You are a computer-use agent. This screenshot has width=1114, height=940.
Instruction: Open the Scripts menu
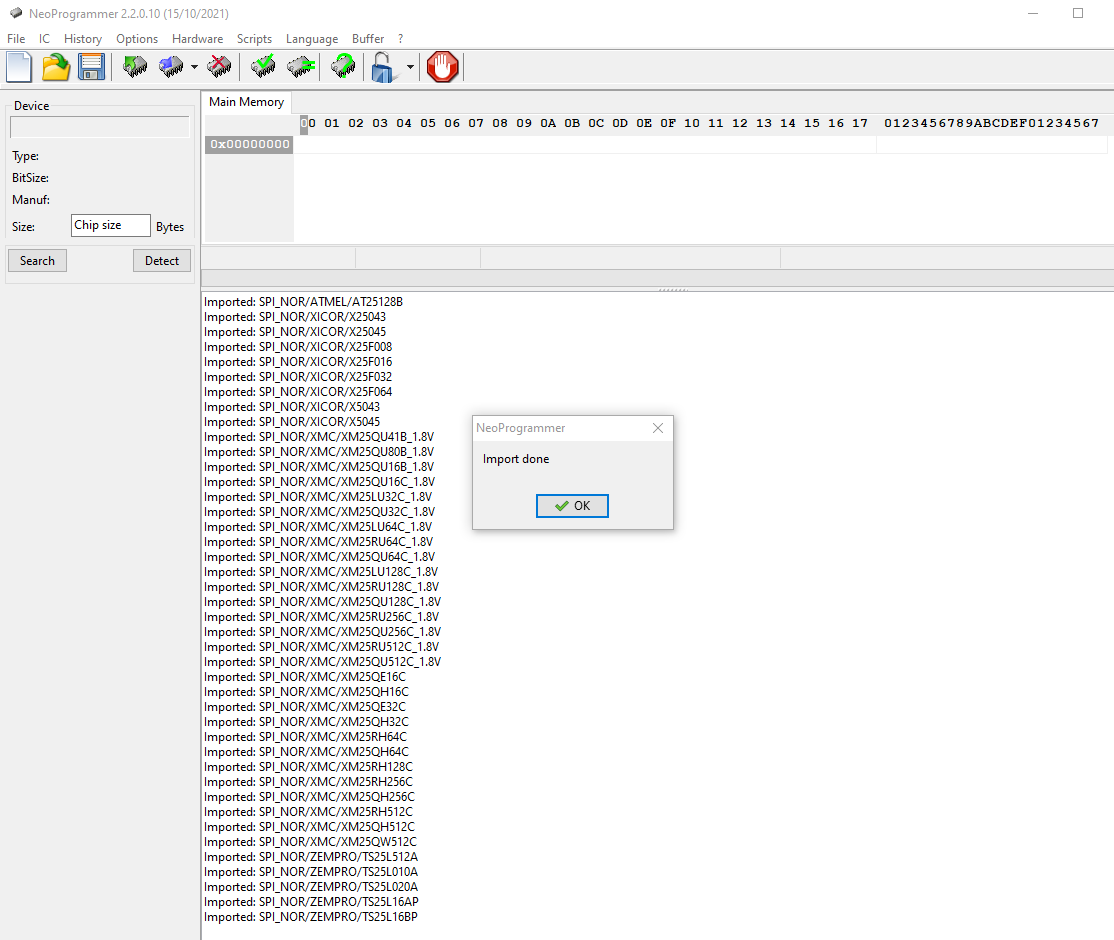click(254, 39)
